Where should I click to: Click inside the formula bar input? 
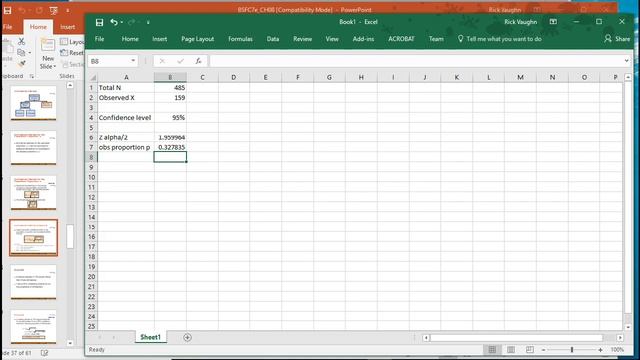pyautogui.click(x=416, y=61)
